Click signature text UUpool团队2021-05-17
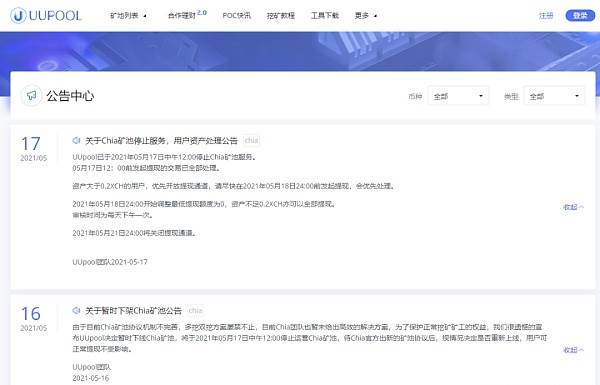 pyautogui.click(x=110, y=262)
